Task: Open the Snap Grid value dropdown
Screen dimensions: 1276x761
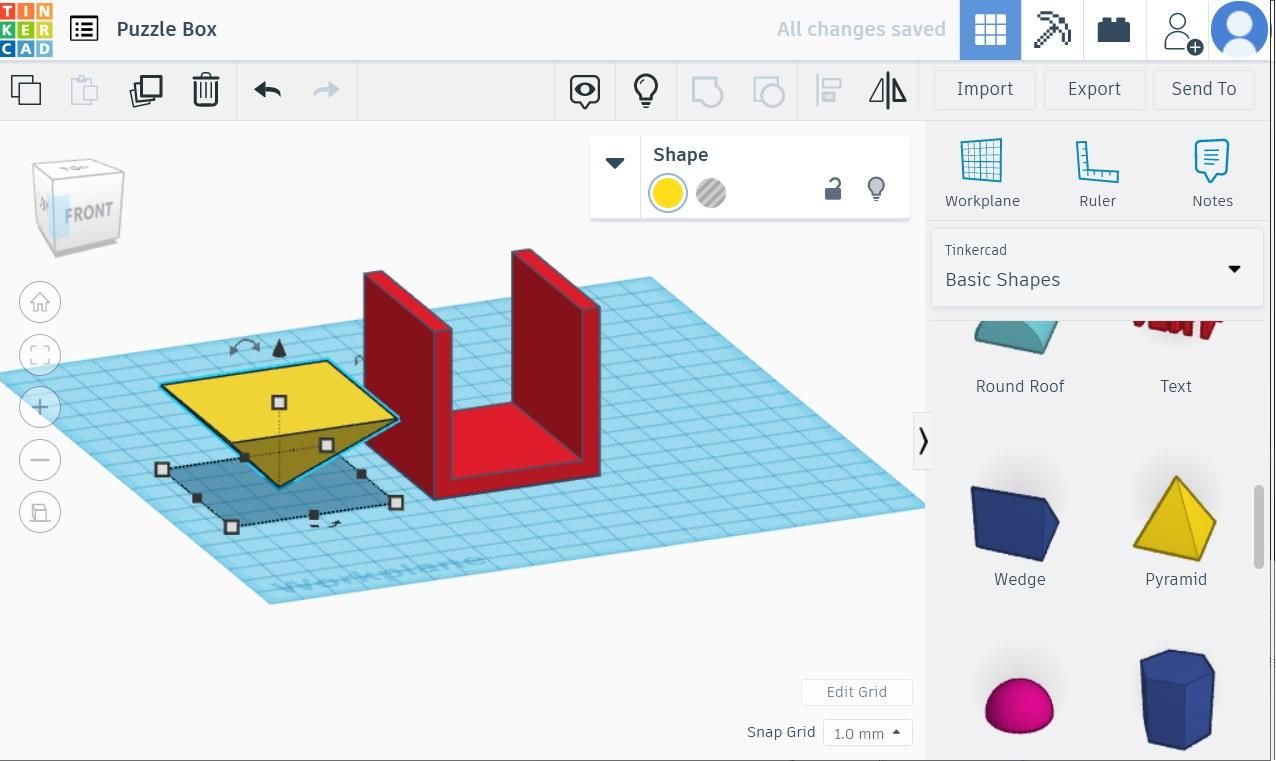Action: (867, 733)
